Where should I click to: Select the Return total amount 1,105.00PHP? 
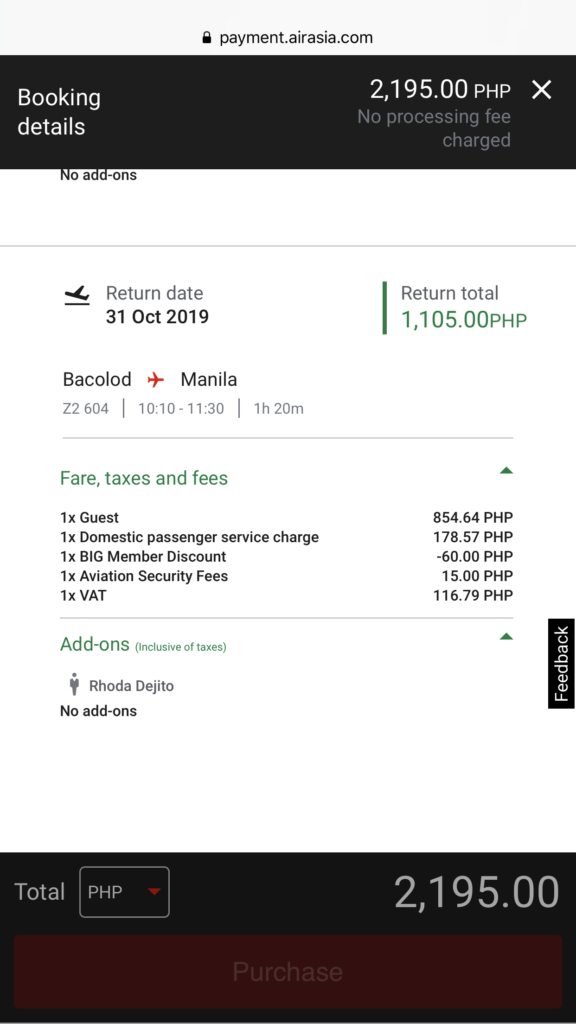pyautogui.click(x=464, y=320)
